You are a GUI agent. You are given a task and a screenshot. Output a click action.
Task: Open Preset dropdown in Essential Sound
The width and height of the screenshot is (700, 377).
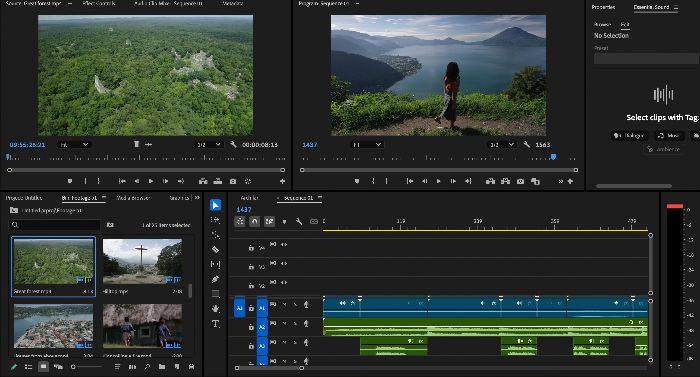pyautogui.click(x=646, y=59)
